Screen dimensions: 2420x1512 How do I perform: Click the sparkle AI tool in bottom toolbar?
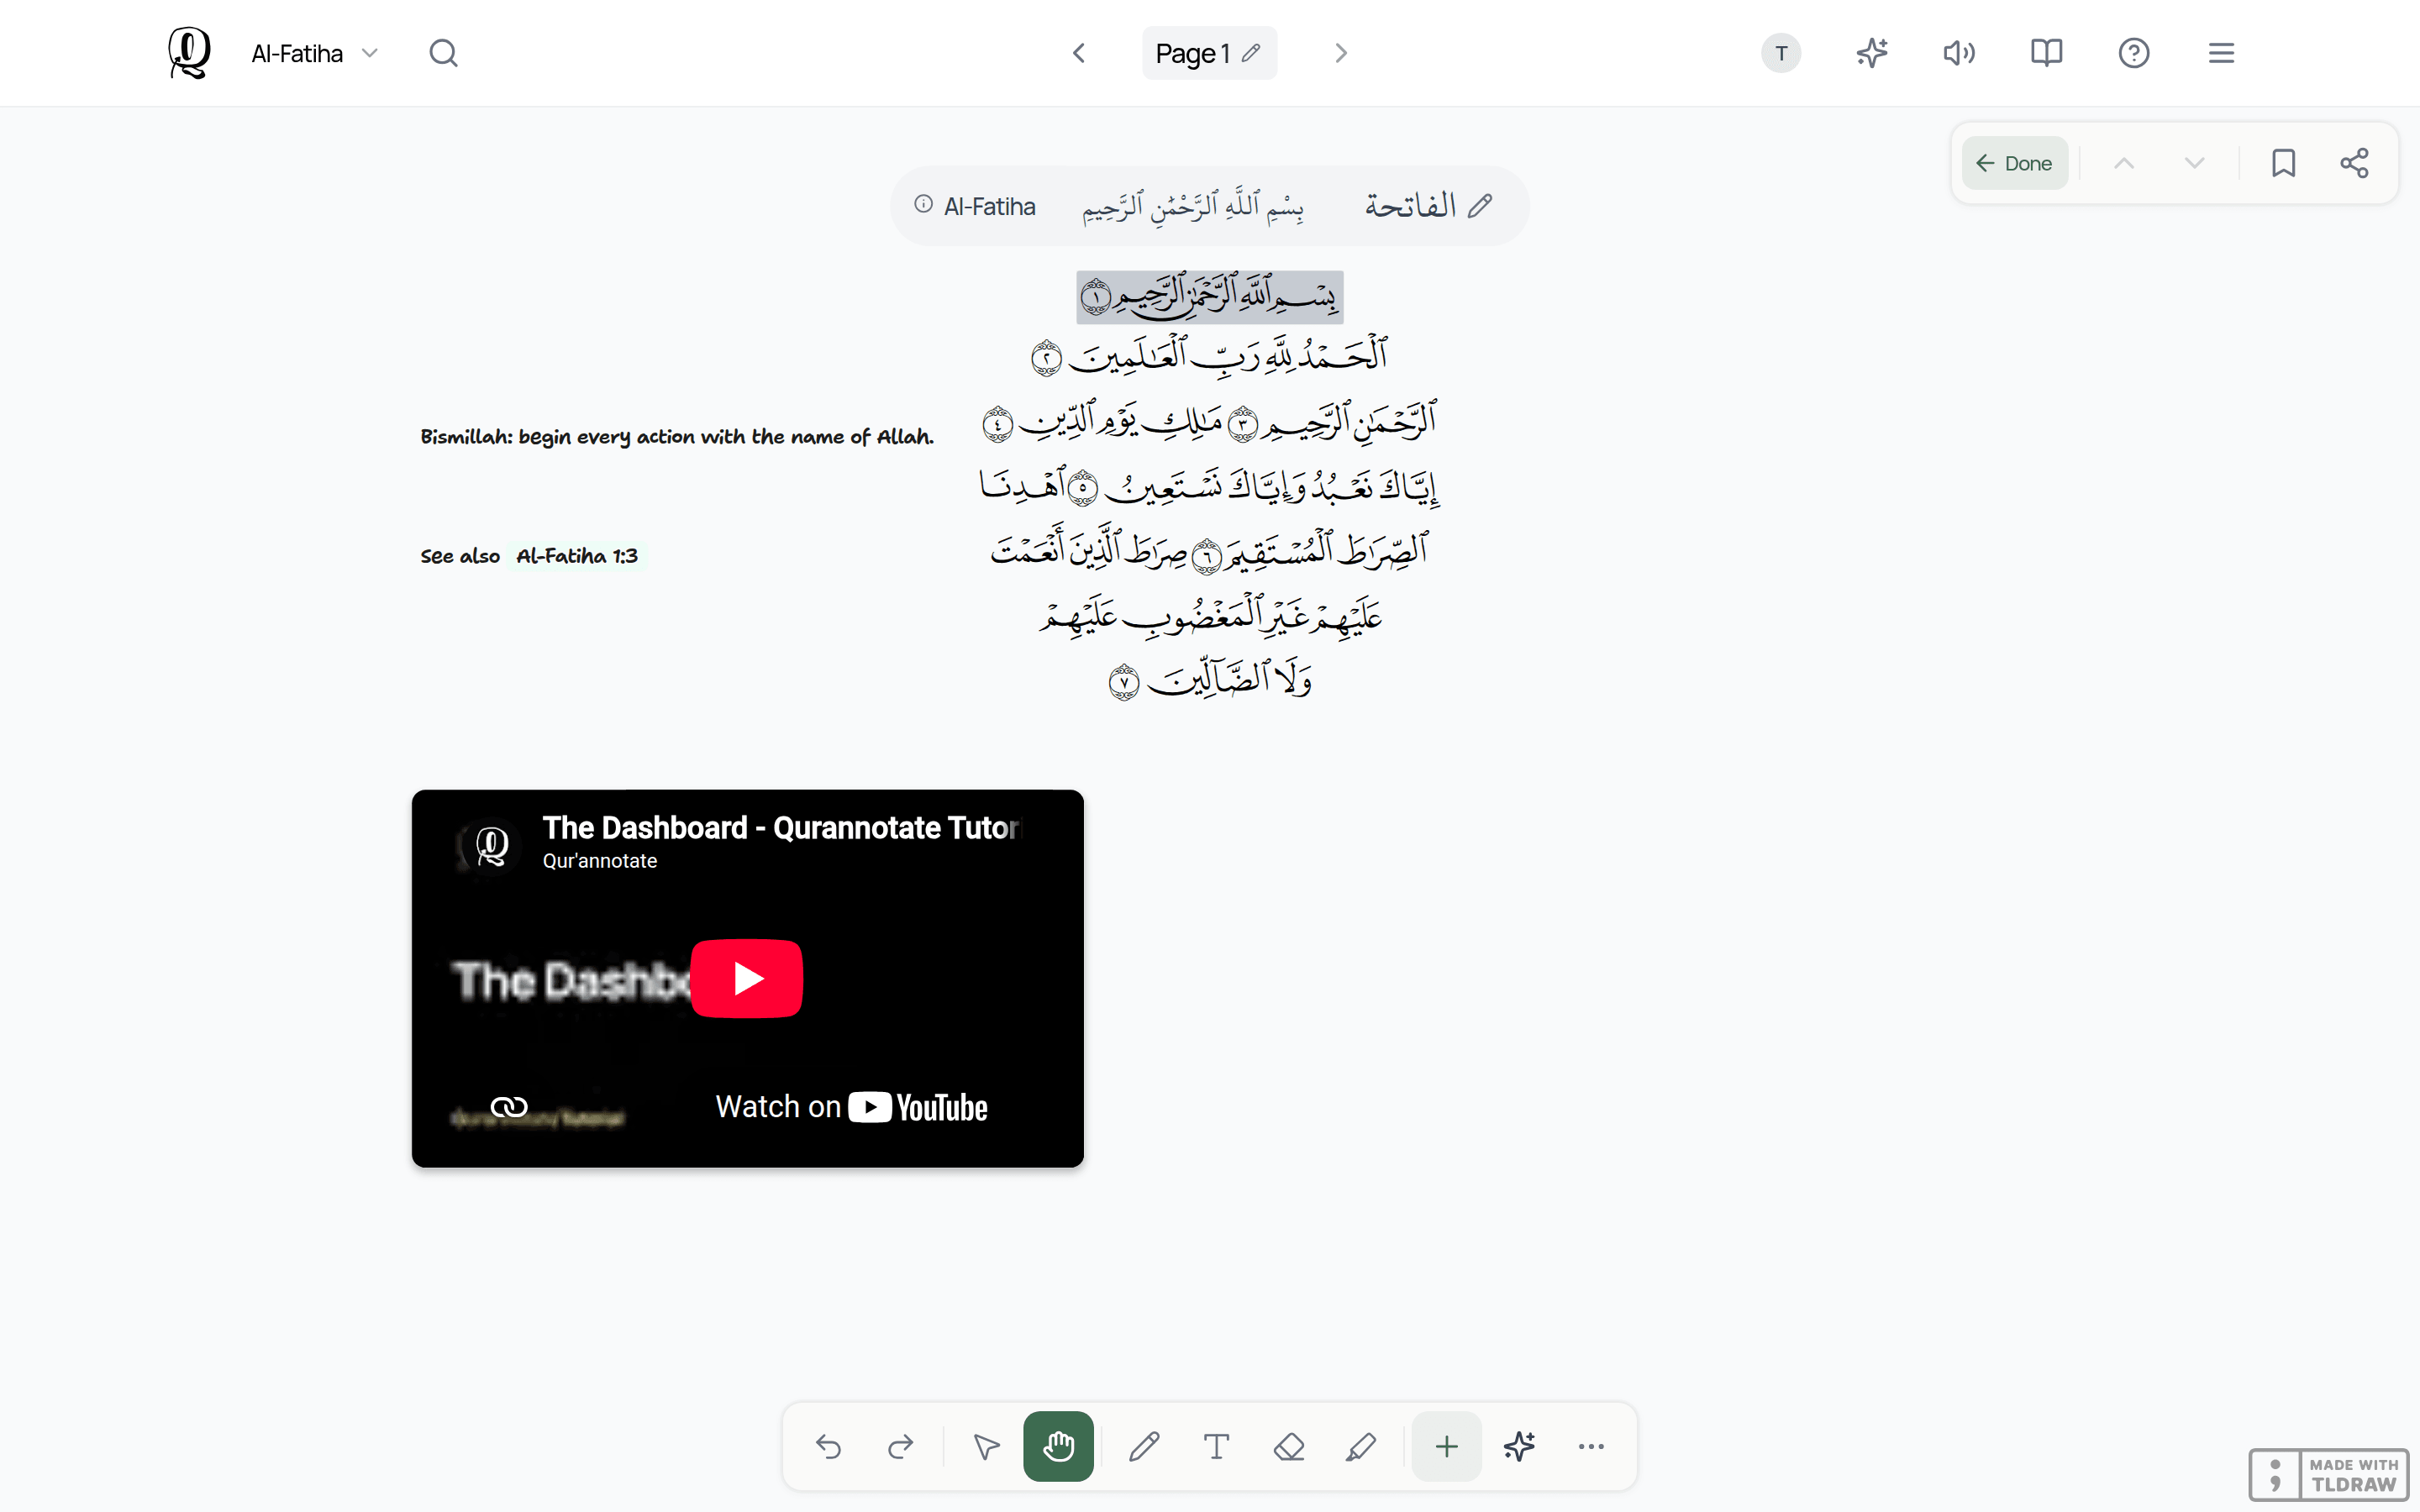(1519, 1446)
